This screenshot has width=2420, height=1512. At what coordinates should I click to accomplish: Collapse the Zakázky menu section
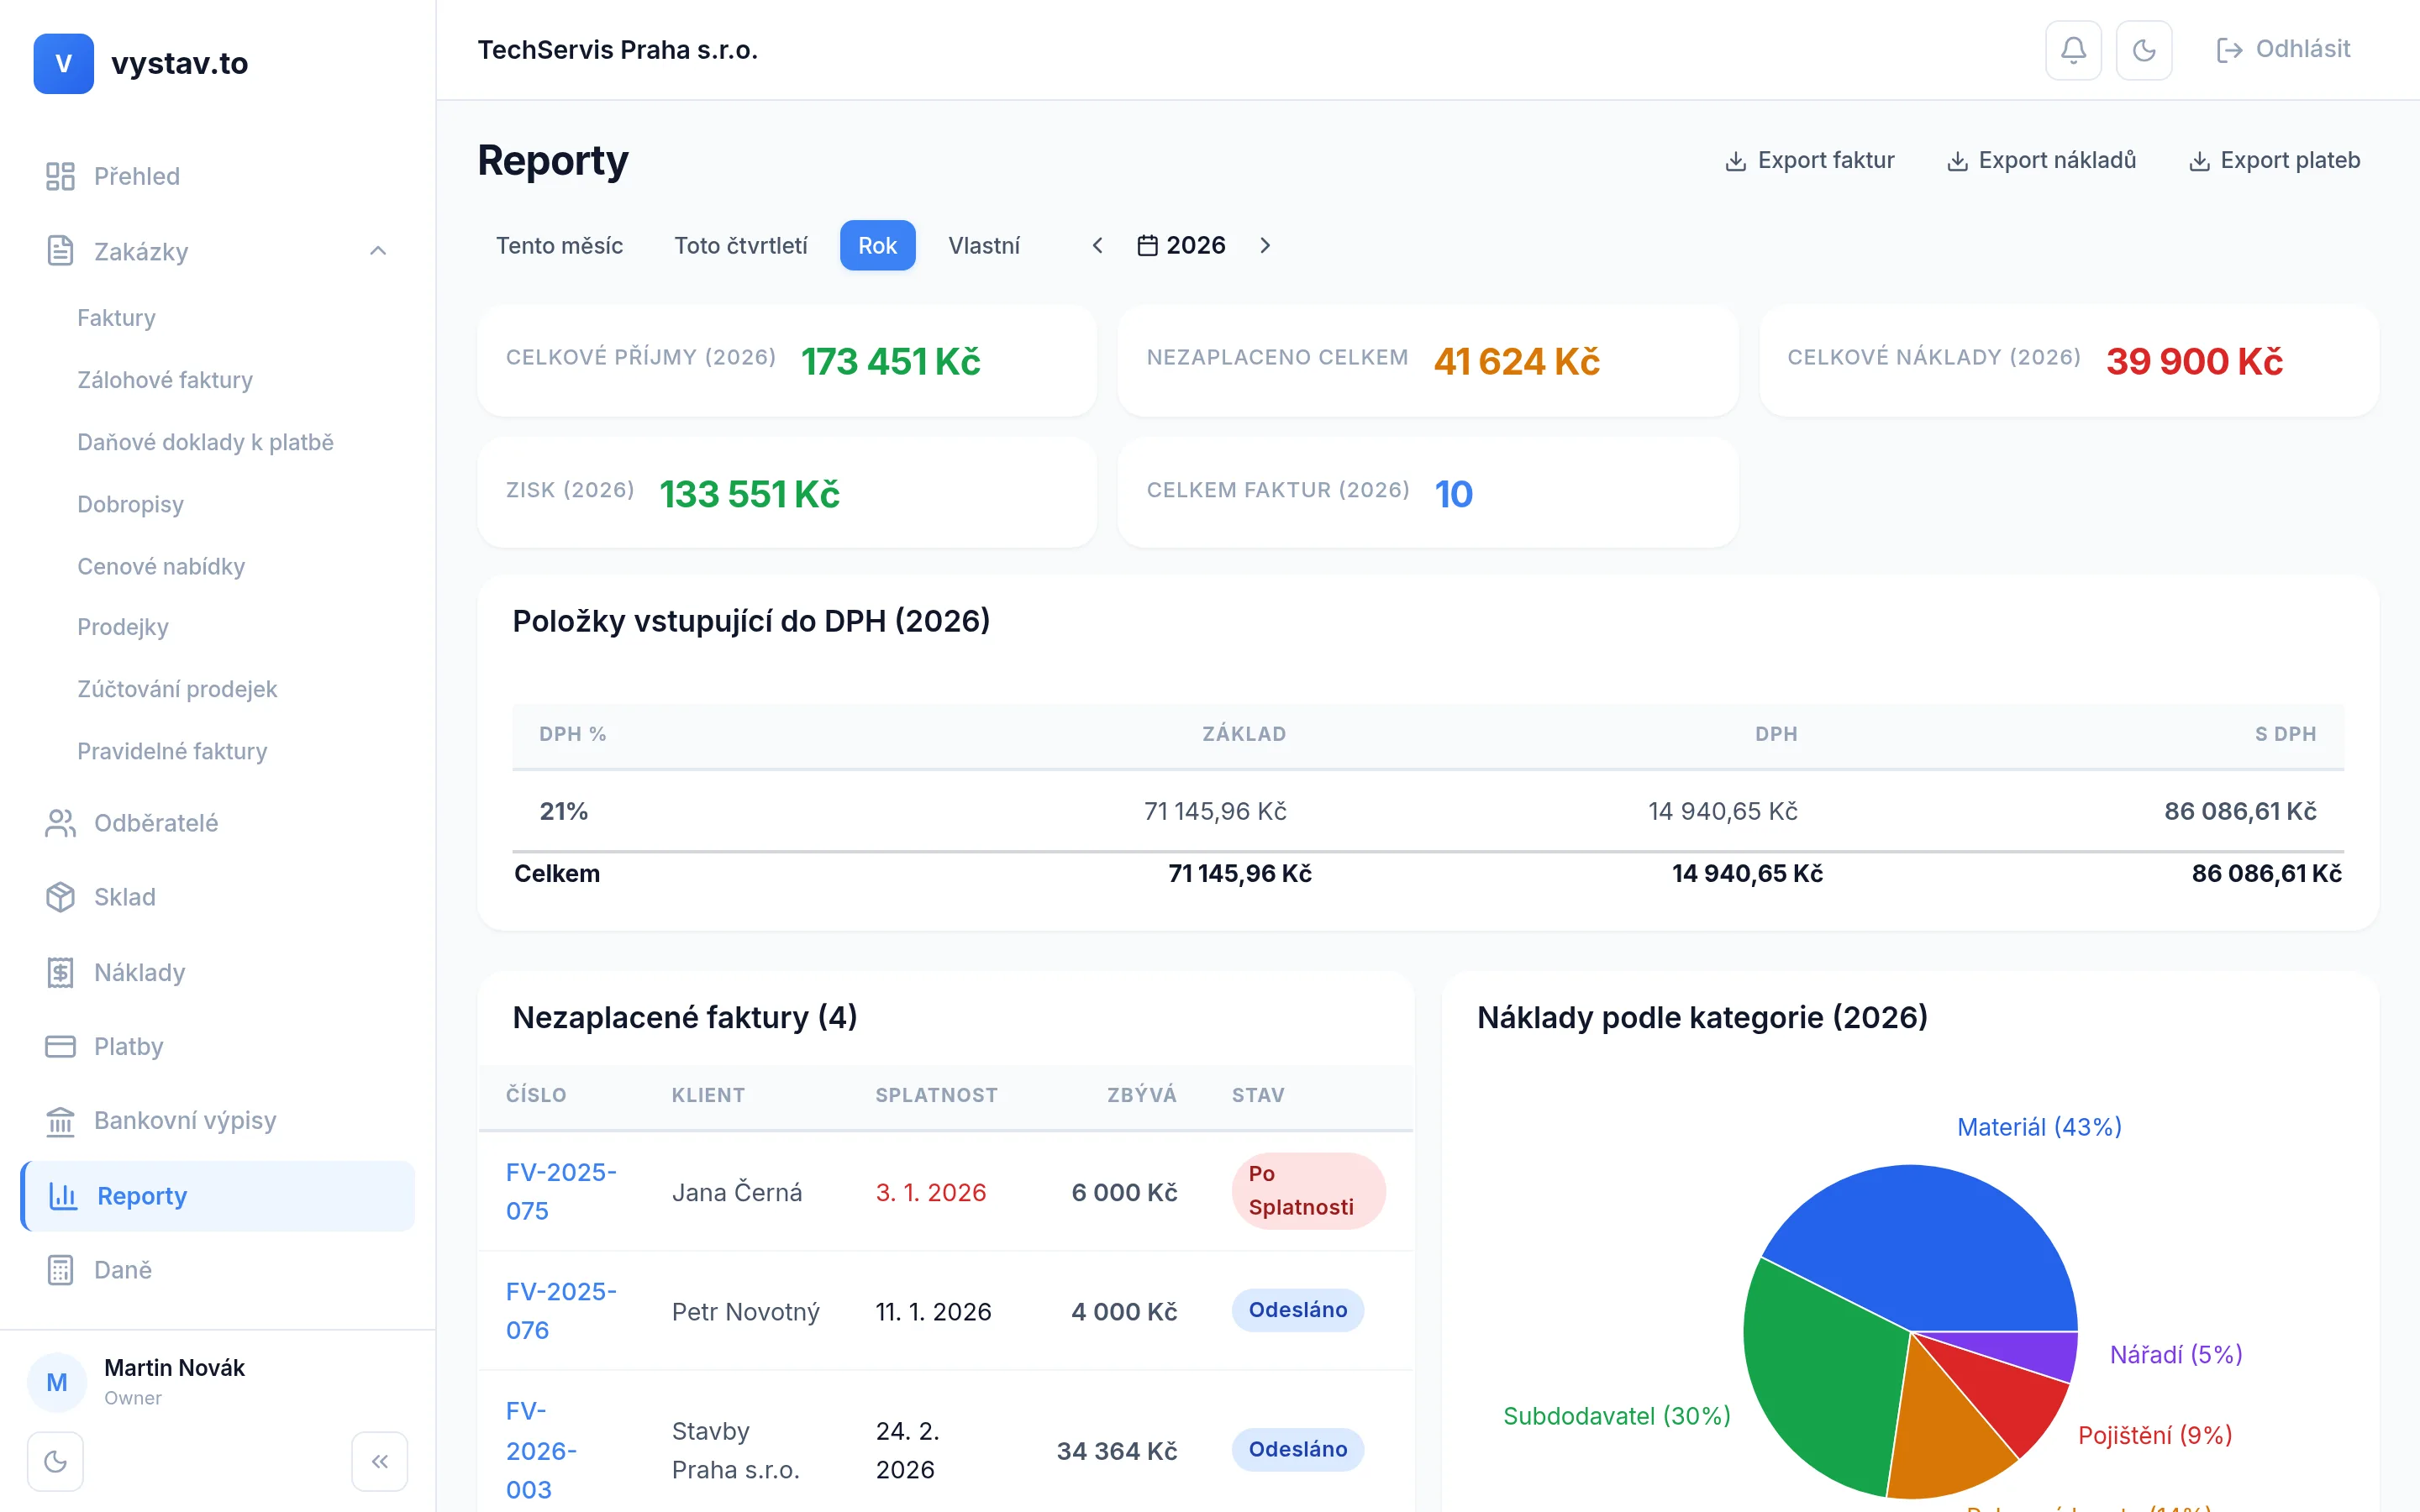(378, 251)
